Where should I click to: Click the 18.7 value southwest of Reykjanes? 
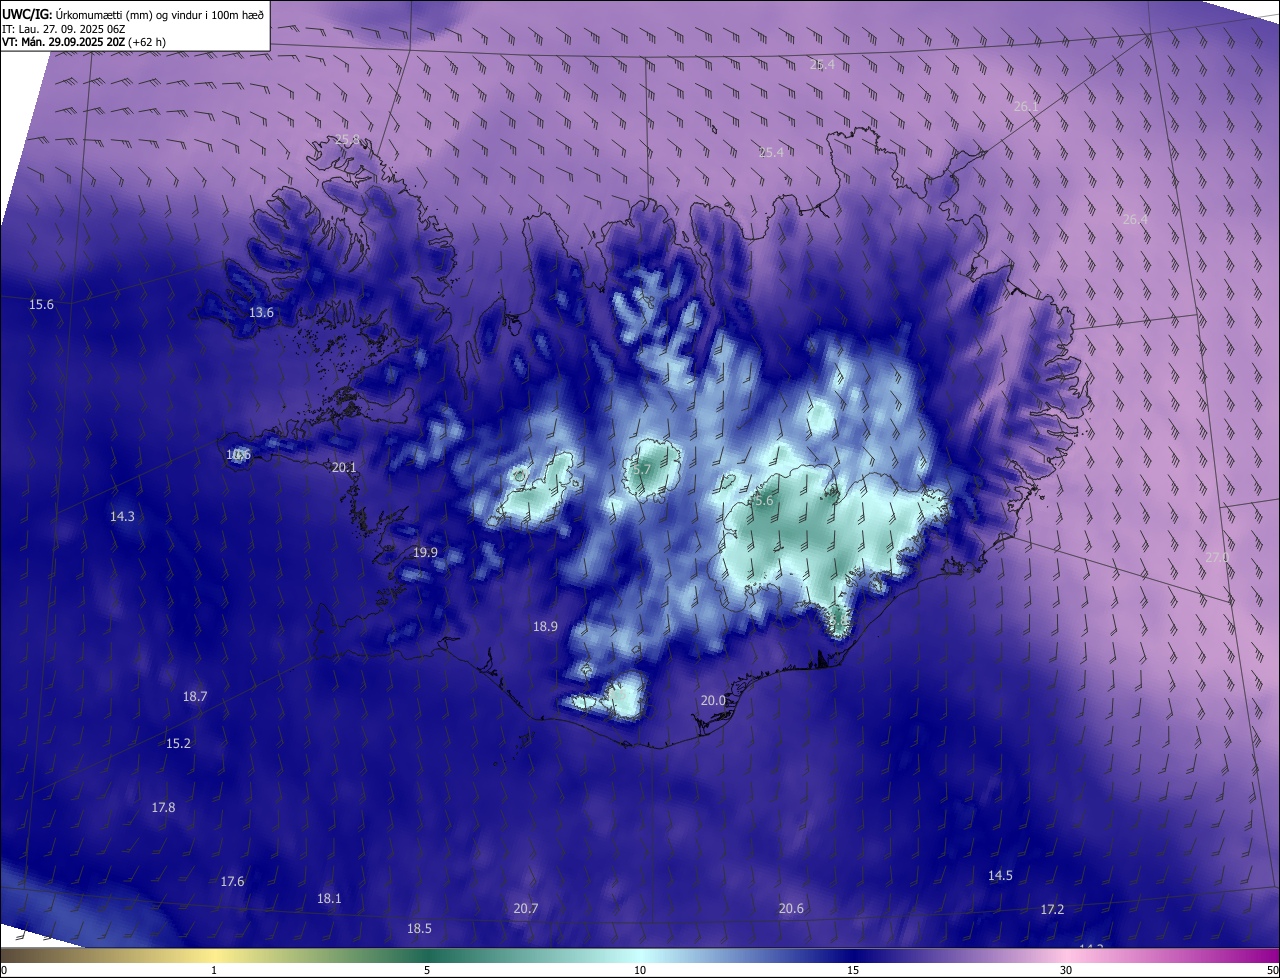(195, 696)
